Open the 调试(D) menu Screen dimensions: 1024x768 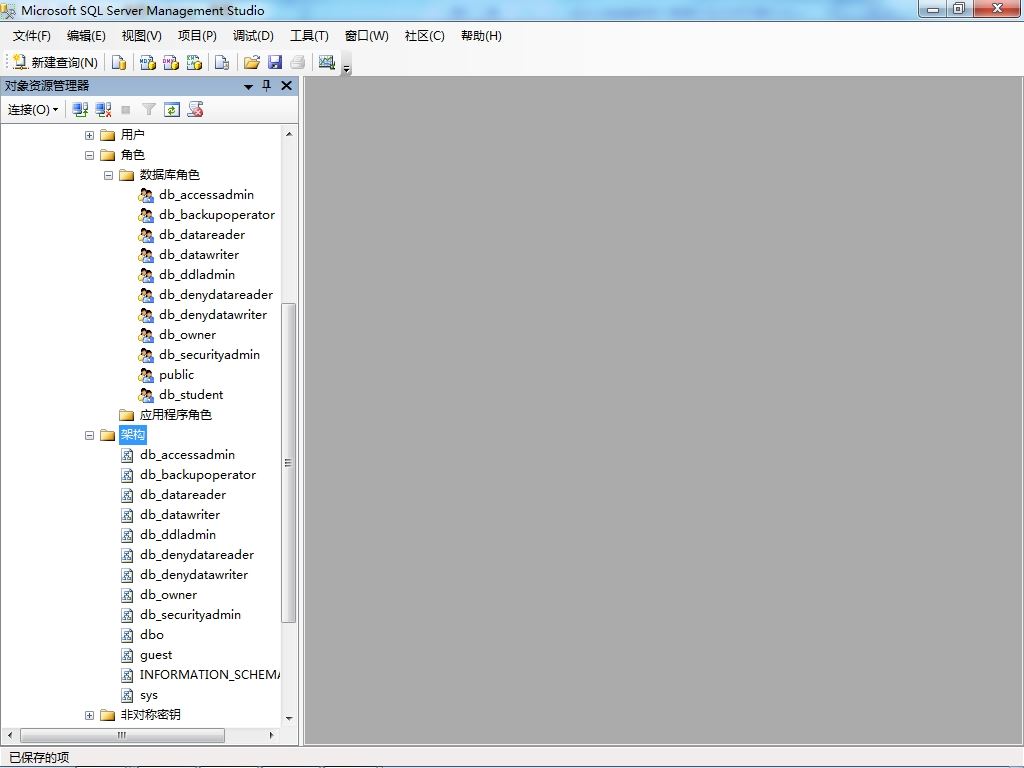pos(253,36)
